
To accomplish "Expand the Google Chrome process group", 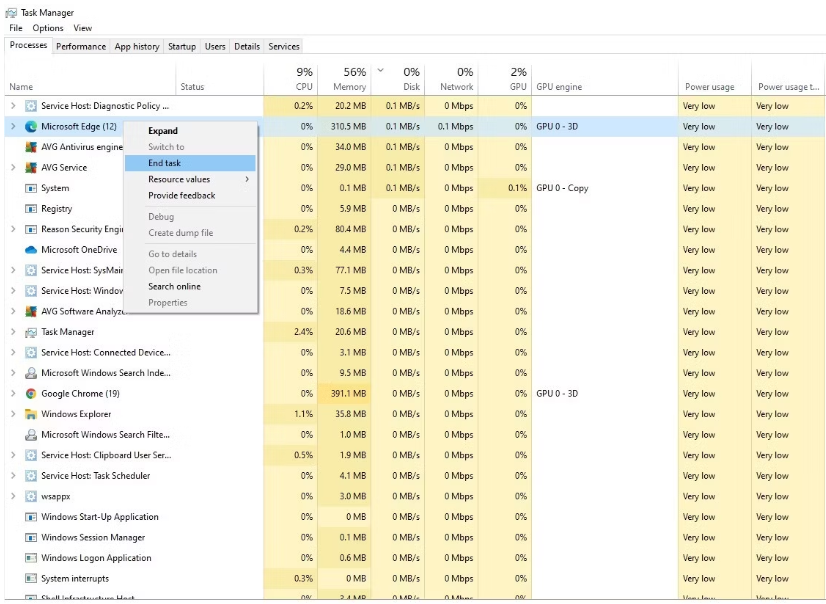I will (13, 394).
